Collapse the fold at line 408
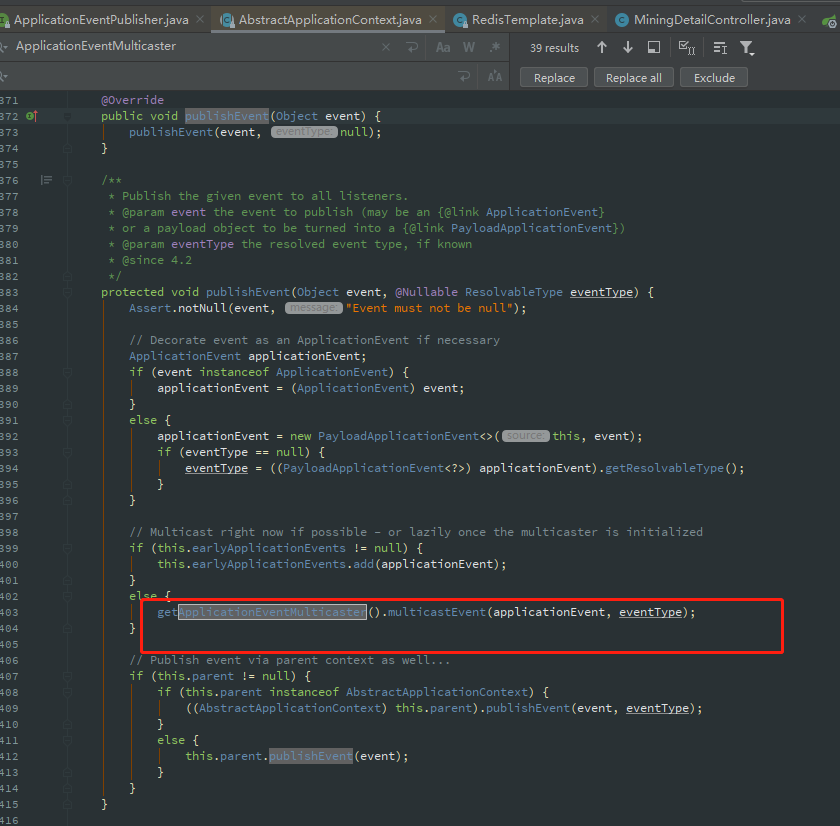This screenshot has height=826, width=840. [68, 692]
